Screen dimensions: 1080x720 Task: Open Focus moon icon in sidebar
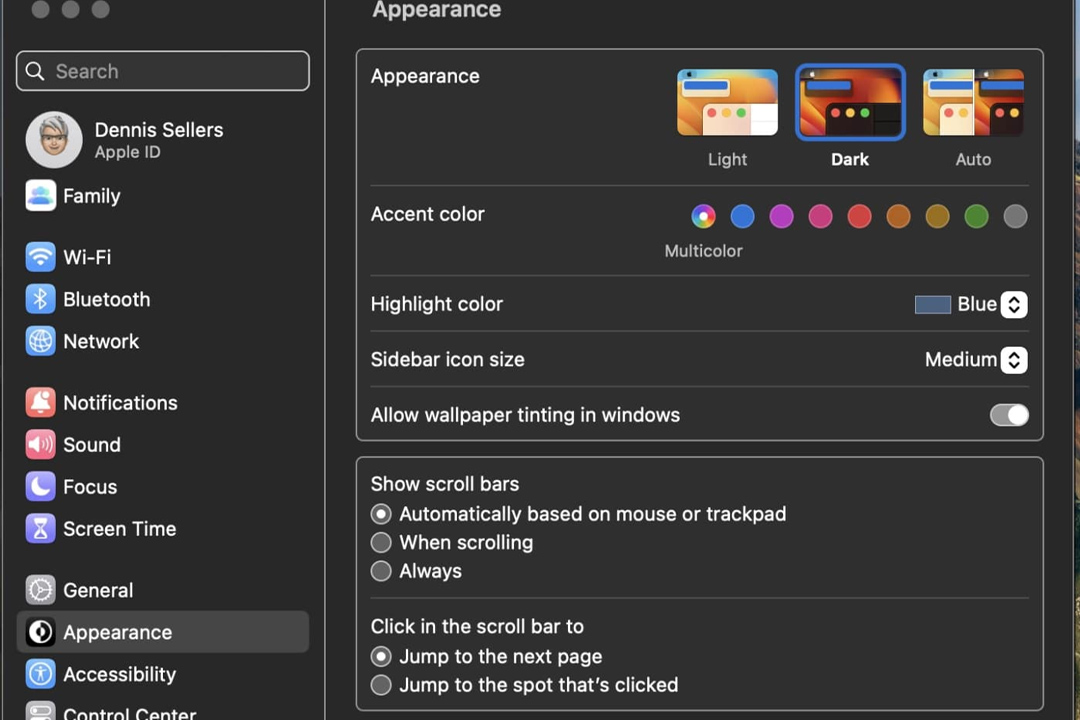click(40, 487)
